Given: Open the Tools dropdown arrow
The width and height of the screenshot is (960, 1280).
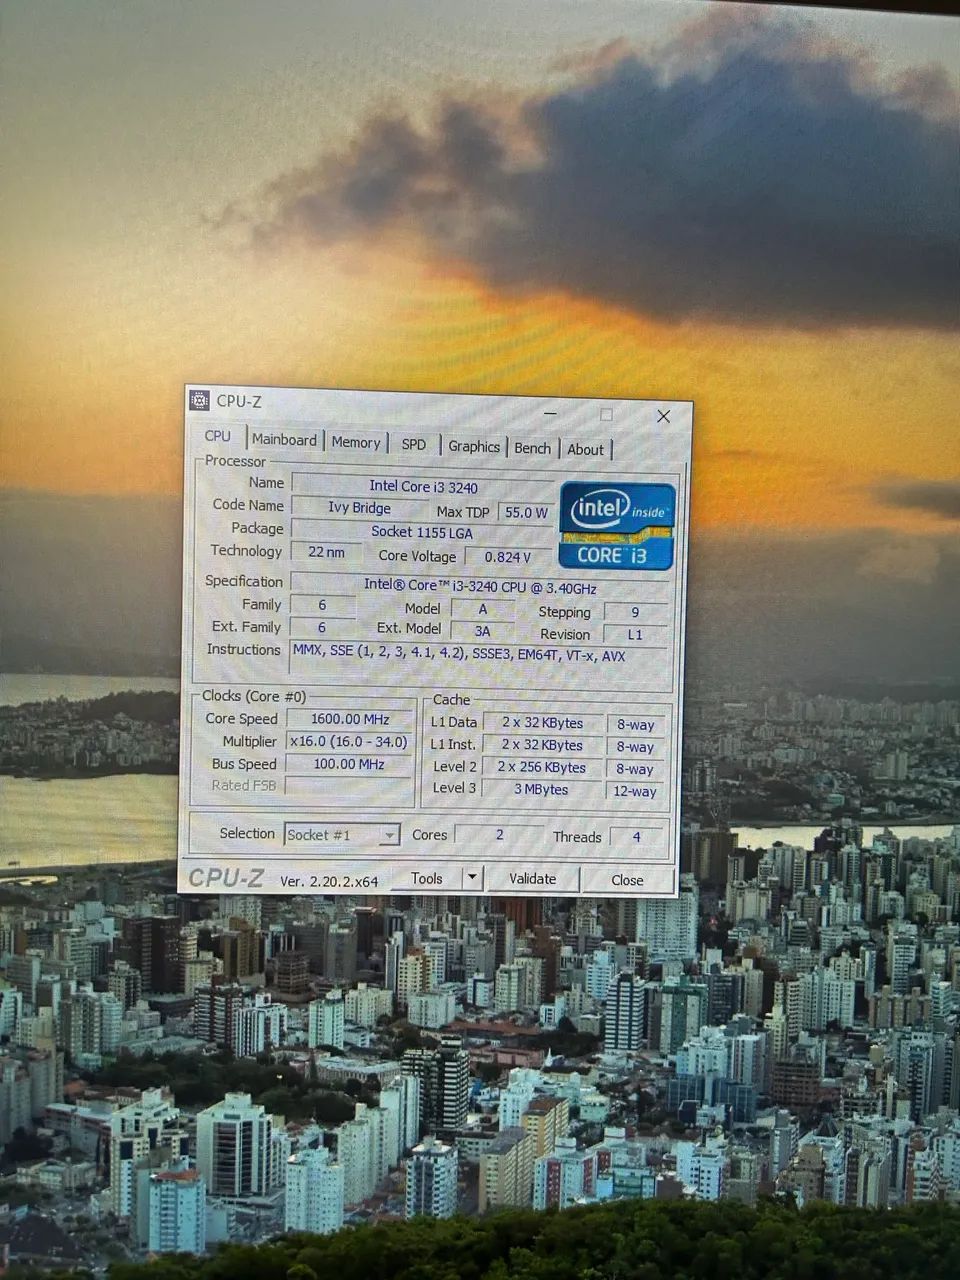Looking at the screenshot, I should pyautogui.click(x=472, y=878).
